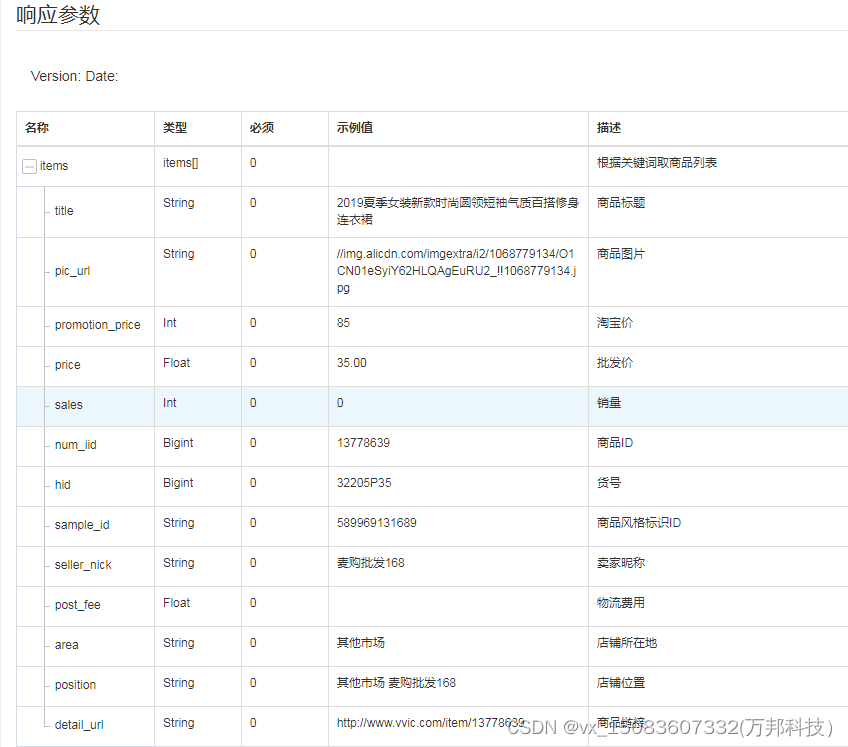This screenshot has height=747, width=848.
Task: Click the description 商品标题
Action: [621, 203]
